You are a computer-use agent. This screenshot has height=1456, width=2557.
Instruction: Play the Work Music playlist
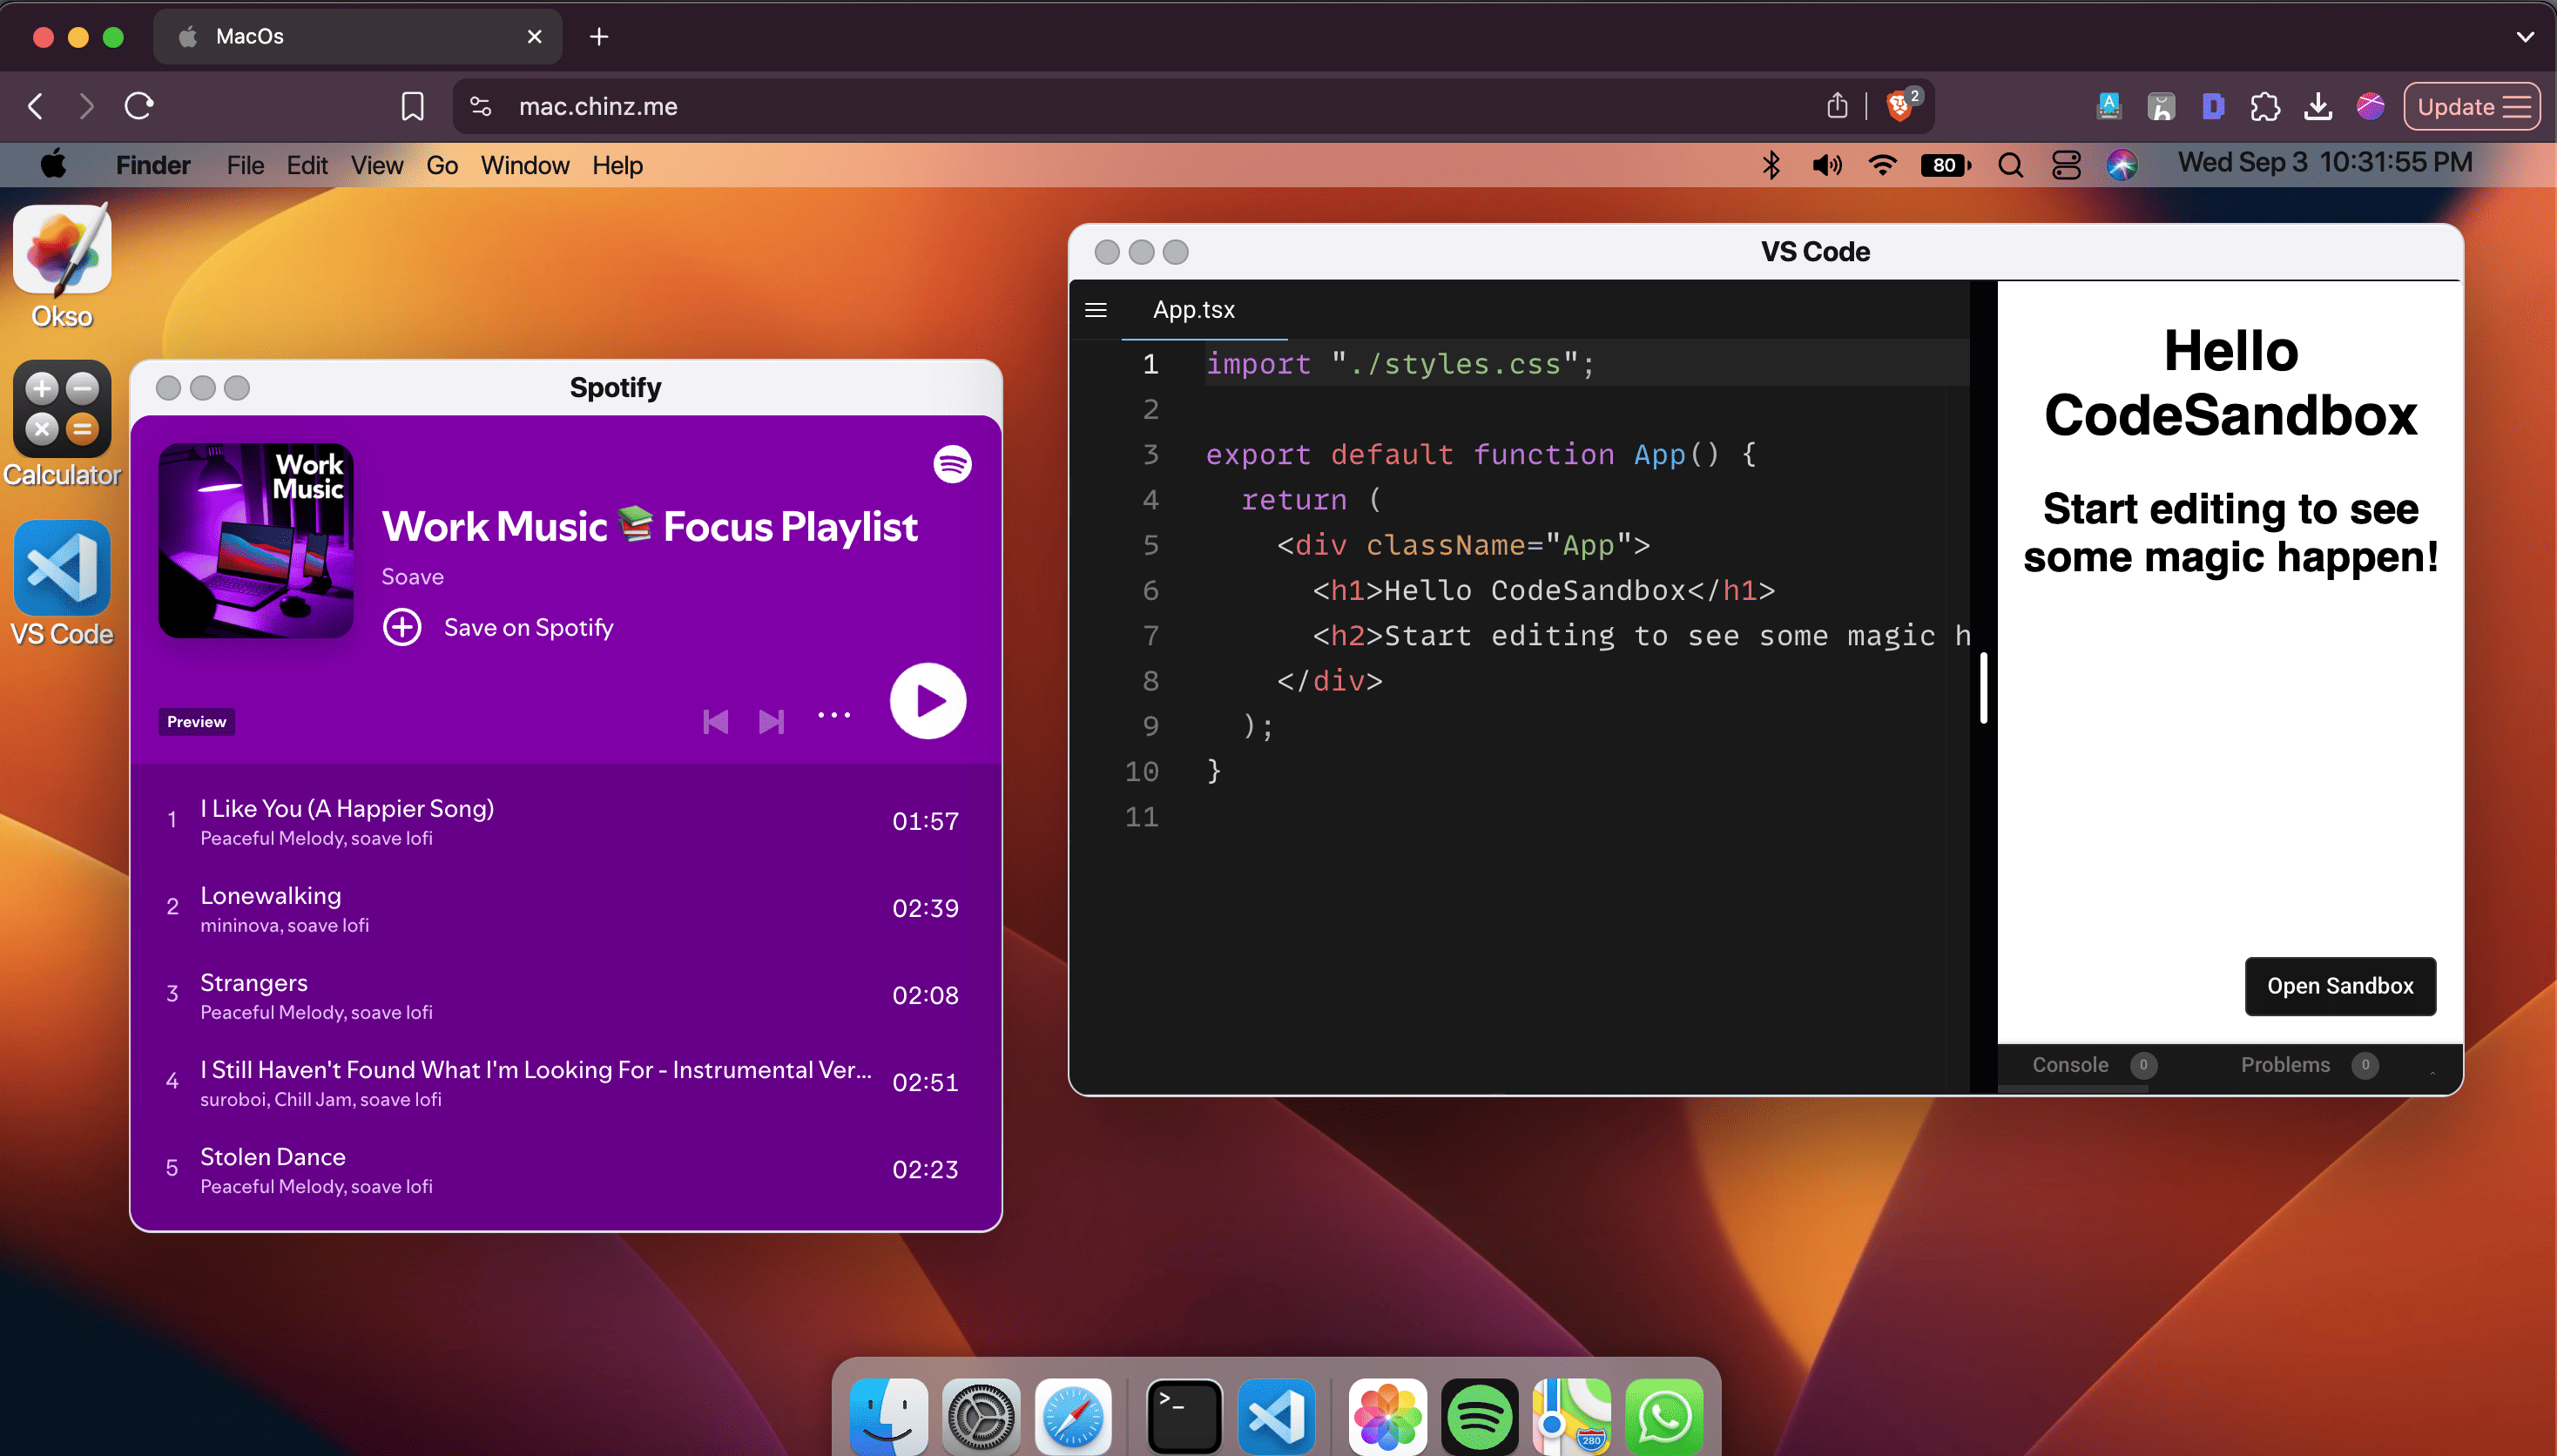tap(927, 701)
